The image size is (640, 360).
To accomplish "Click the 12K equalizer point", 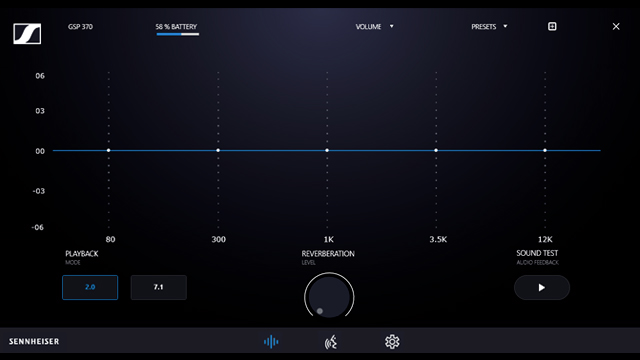I will (545, 150).
